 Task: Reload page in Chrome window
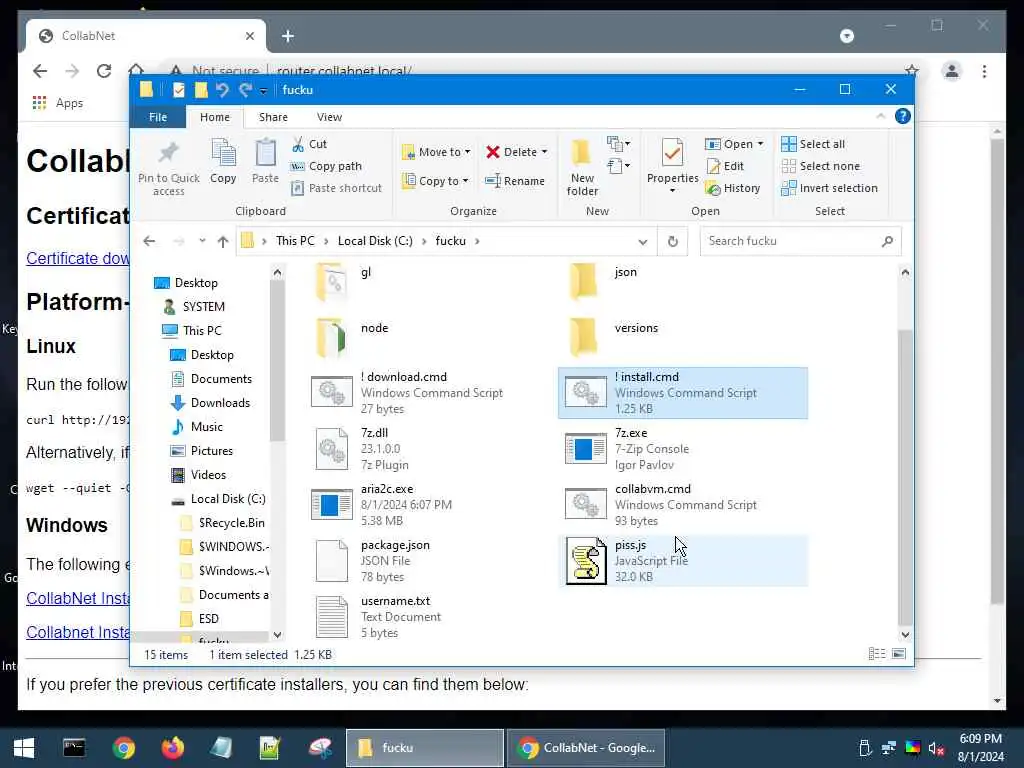(x=104, y=71)
